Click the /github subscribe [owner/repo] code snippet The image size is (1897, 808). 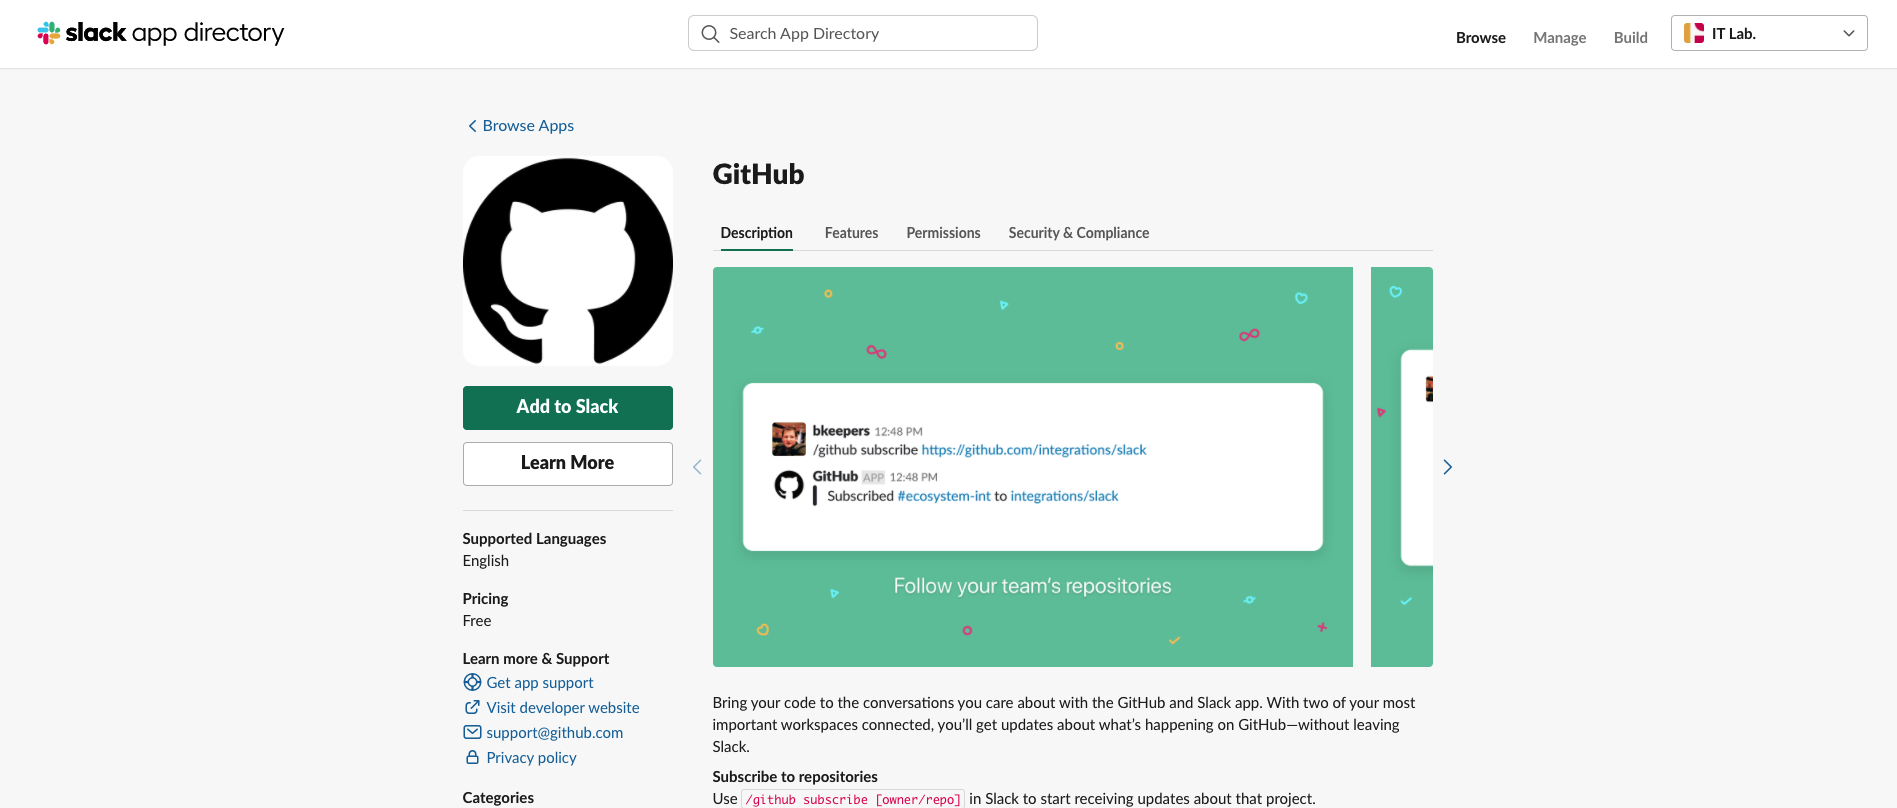(x=853, y=799)
